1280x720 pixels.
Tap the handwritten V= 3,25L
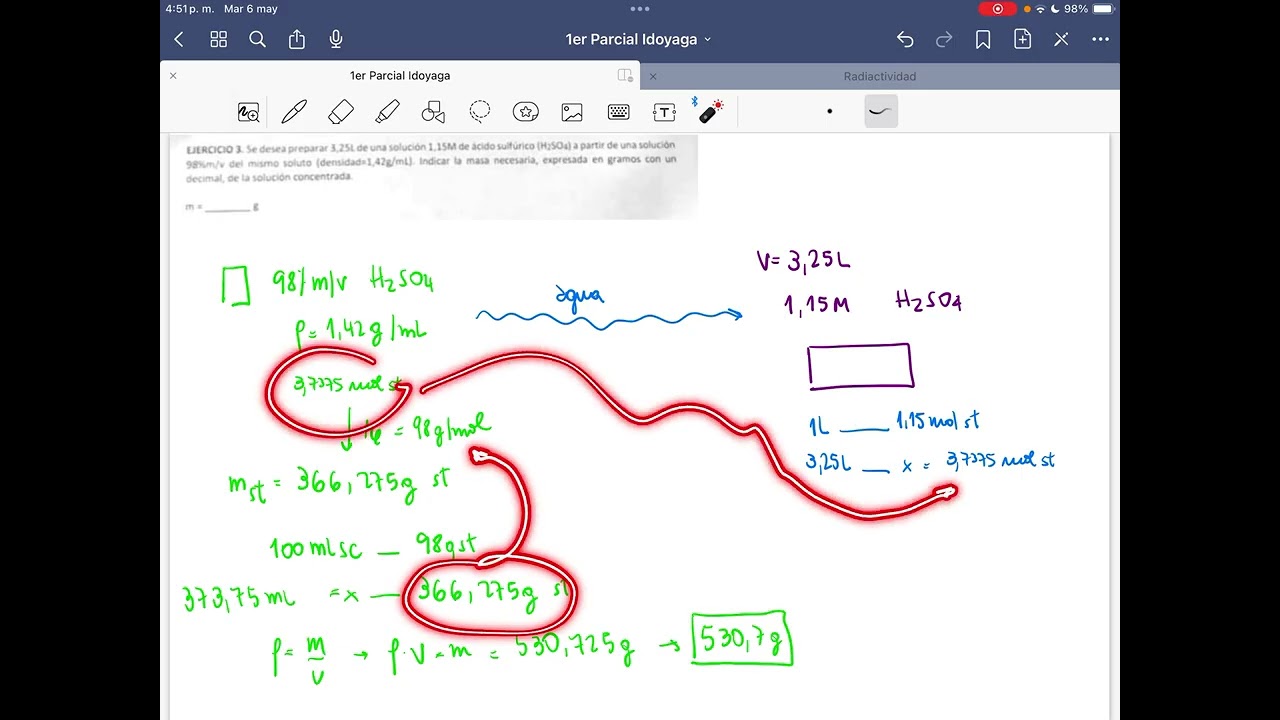click(x=805, y=262)
